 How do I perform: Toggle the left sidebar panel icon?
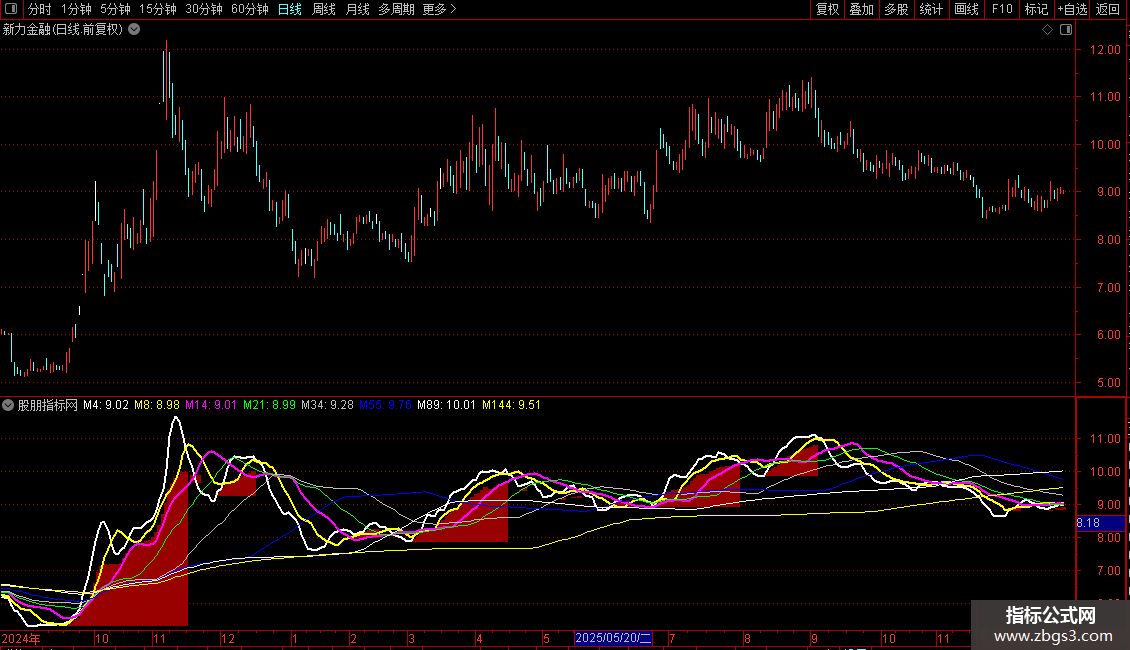click(12, 9)
